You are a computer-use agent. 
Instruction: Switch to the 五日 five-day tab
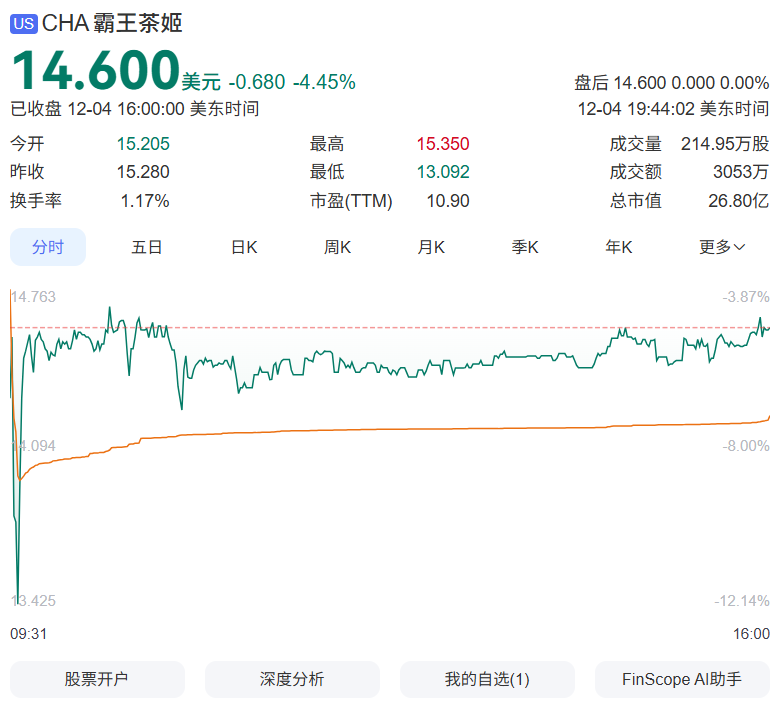147,247
